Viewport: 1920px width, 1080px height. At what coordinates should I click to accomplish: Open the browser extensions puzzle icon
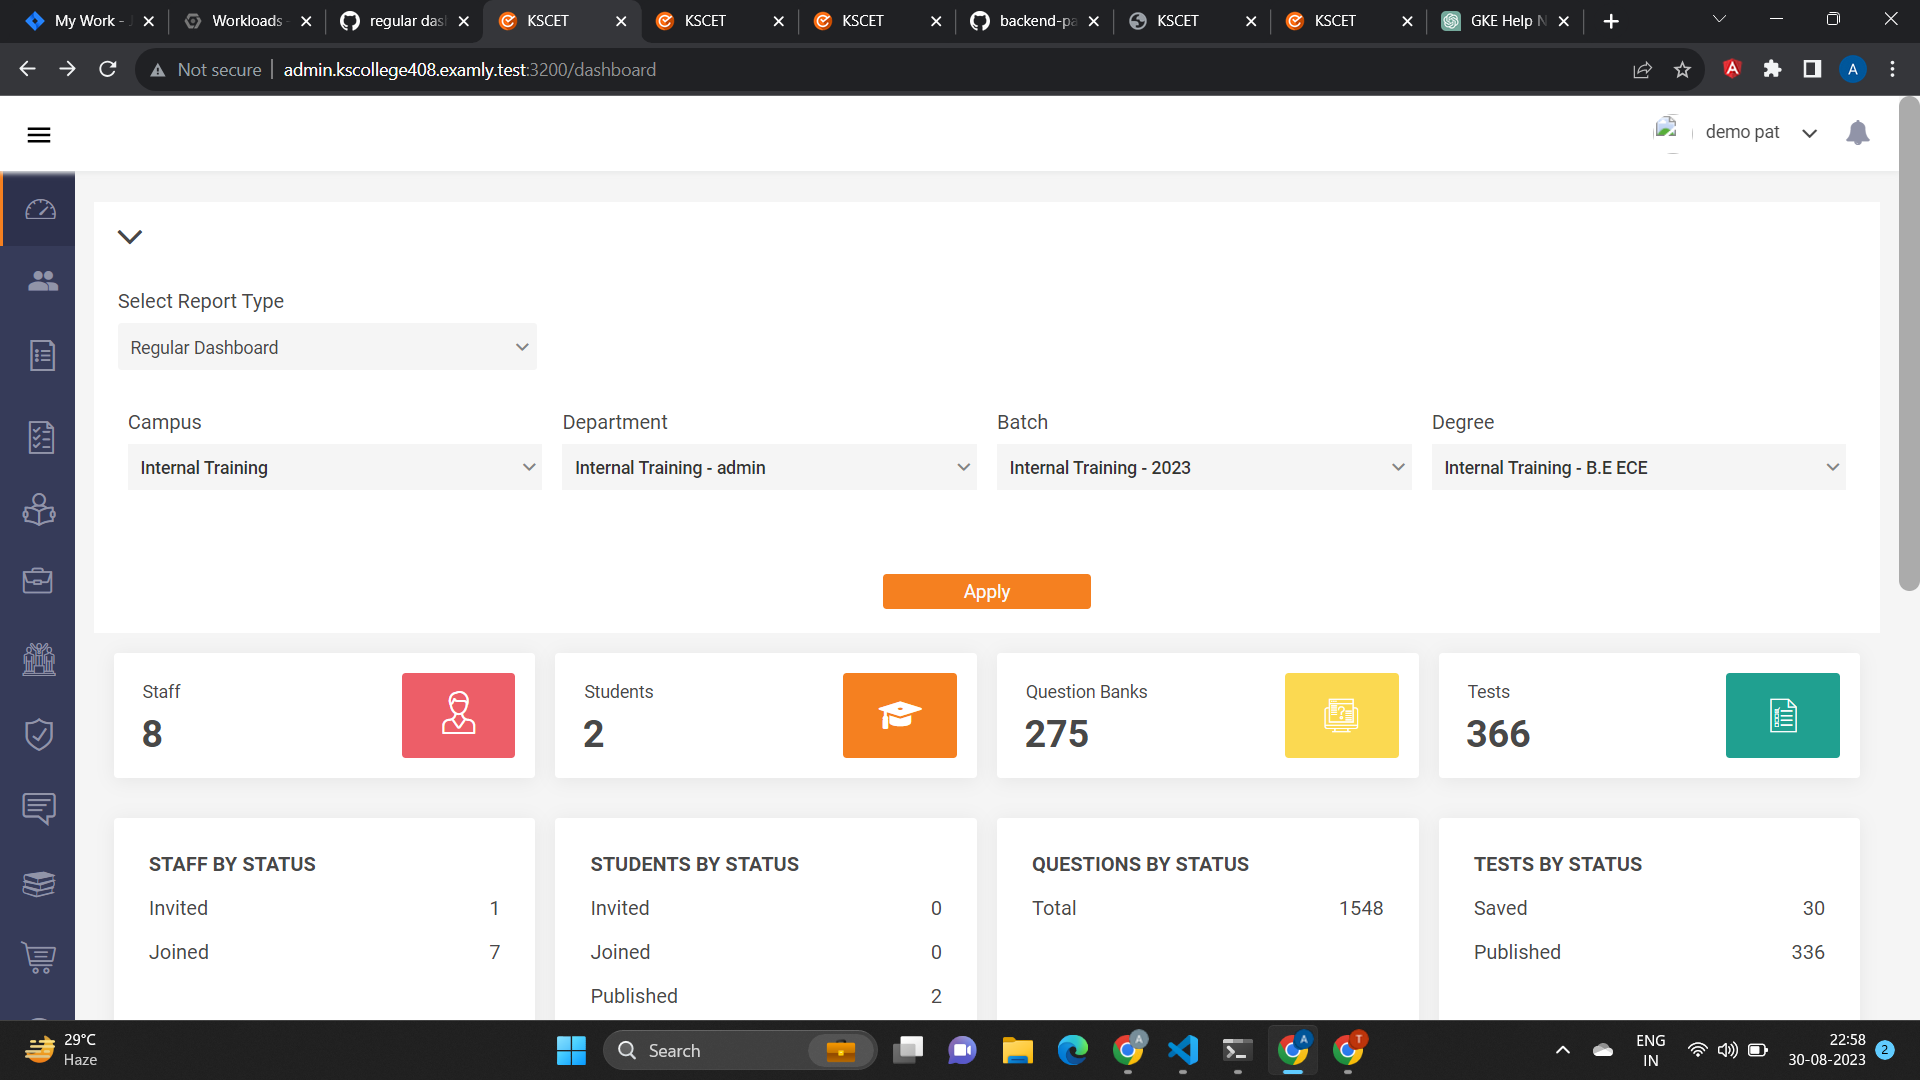(x=1772, y=69)
